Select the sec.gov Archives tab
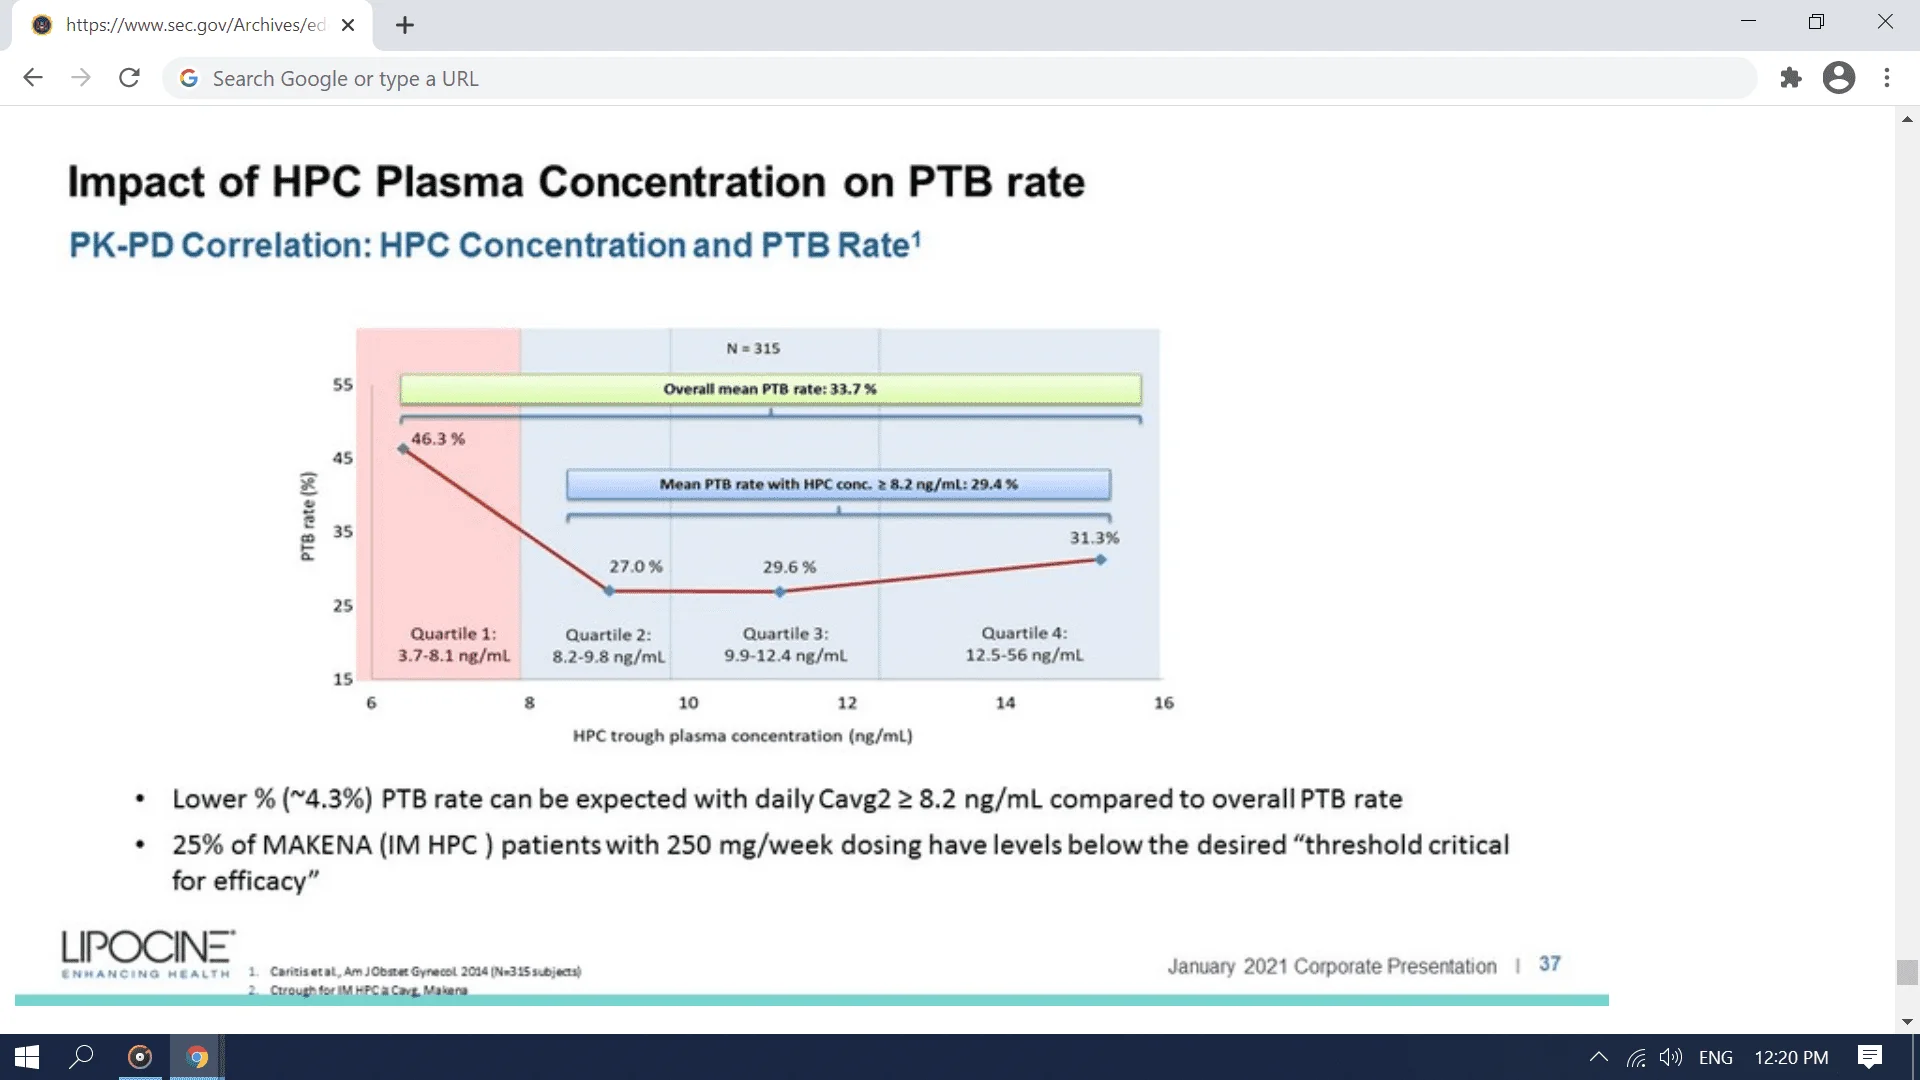The width and height of the screenshot is (1920, 1080). coord(195,25)
